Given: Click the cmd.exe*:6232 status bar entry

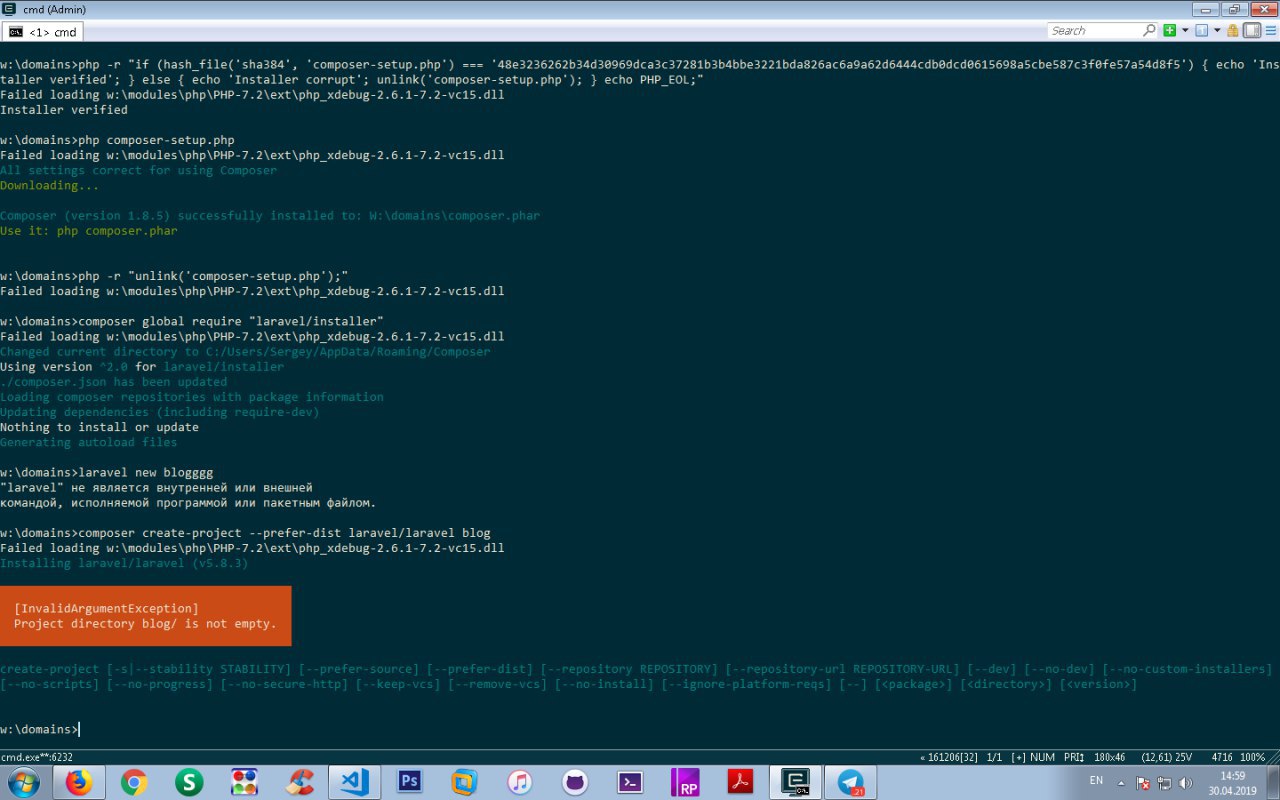Looking at the screenshot, I should pyautogui.click(x=37, y=757).
